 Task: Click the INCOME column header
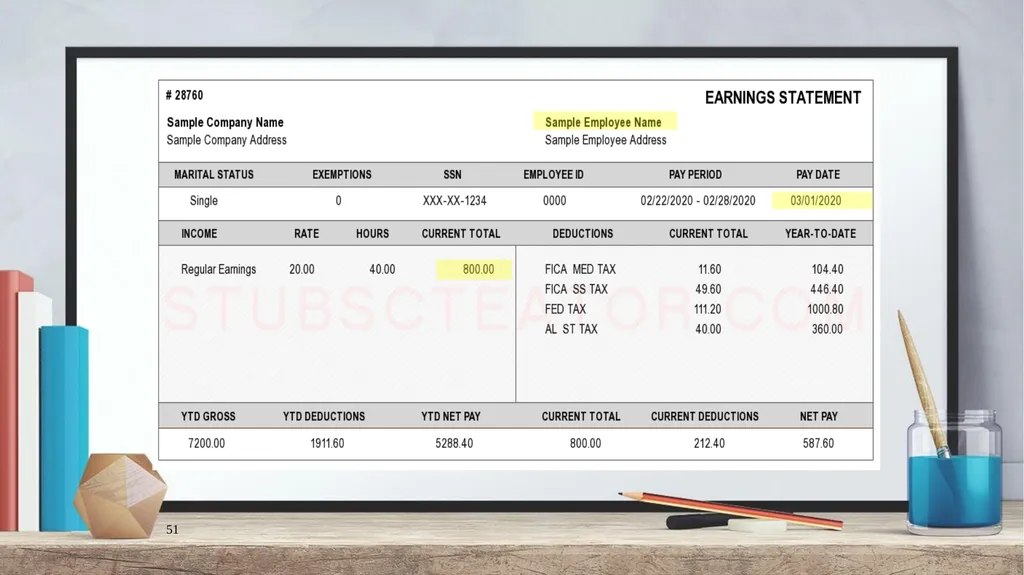click(x=199, y=233)
